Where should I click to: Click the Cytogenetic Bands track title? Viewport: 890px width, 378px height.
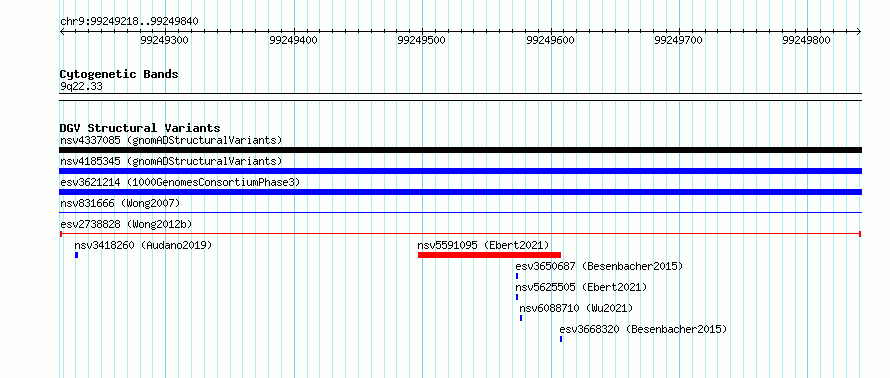[x=119, y=74]
